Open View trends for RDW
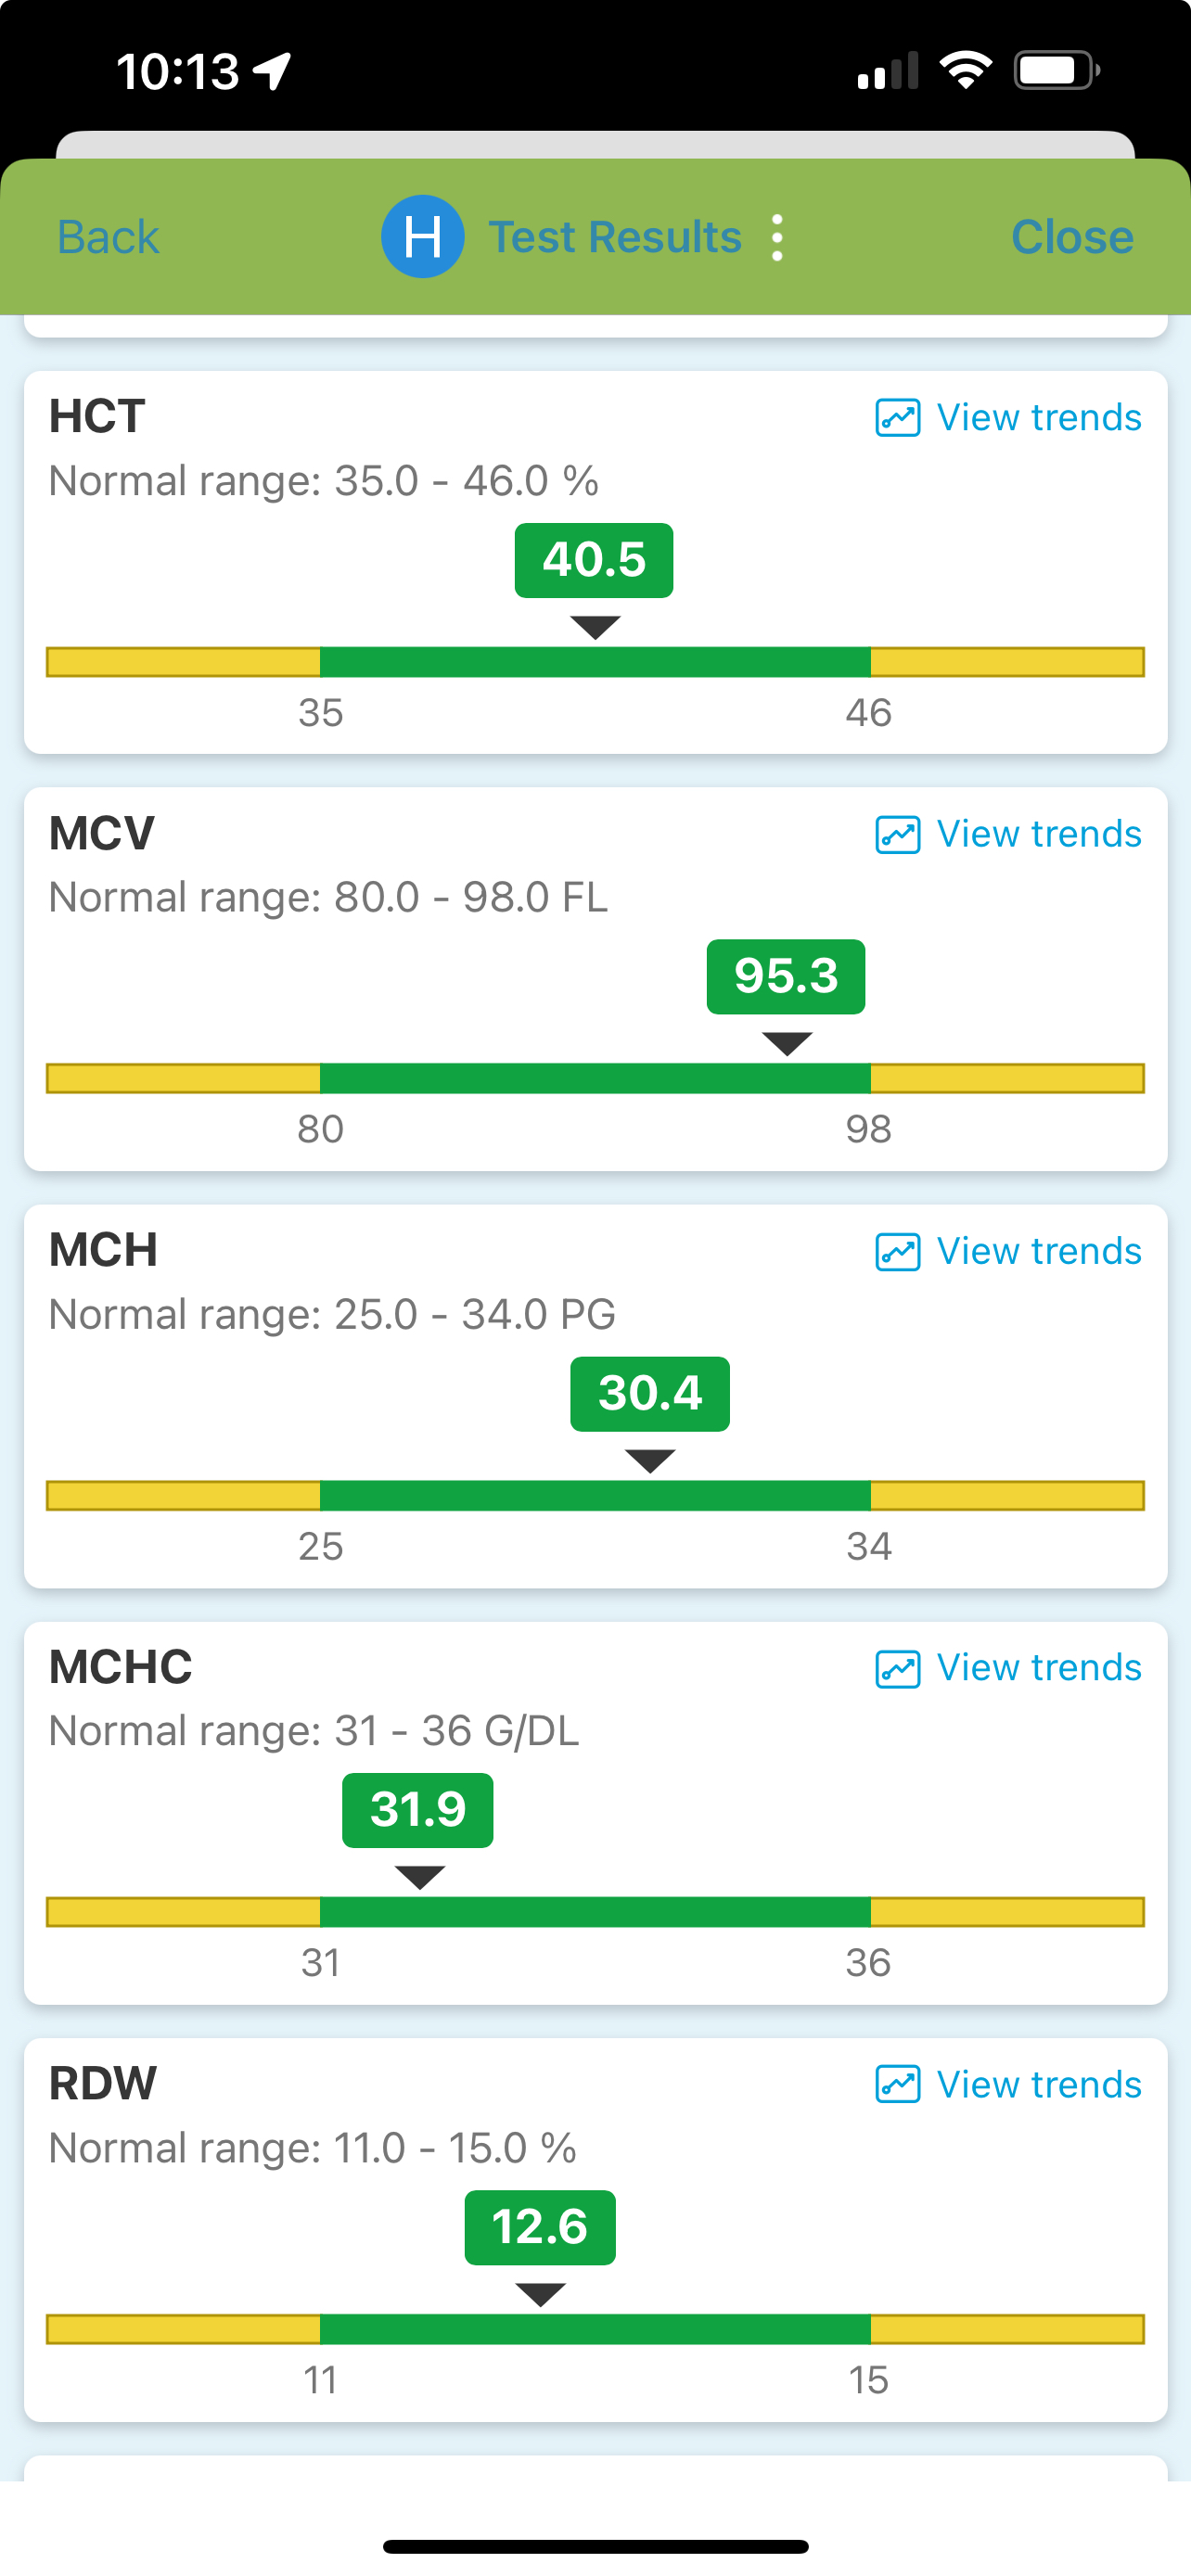Screen dimensions: 1191x2576 click(1039, 2085)
